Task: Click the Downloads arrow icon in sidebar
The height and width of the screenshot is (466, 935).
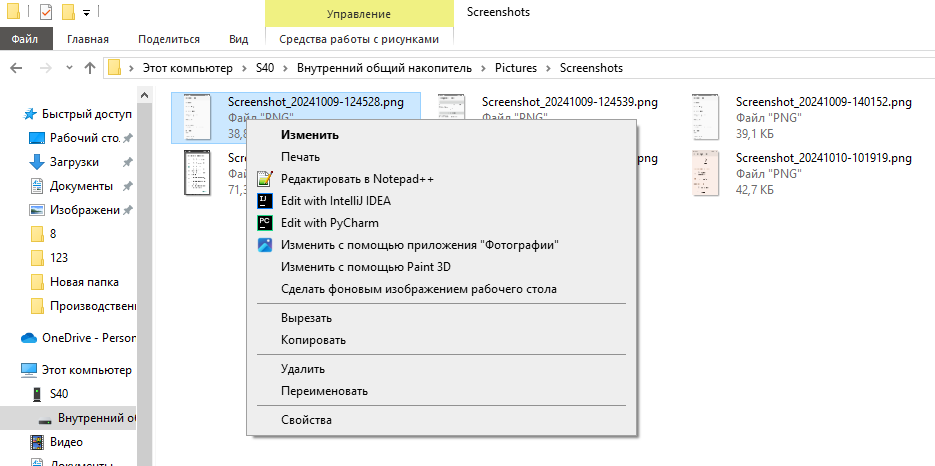Action: [x=37, y=162]
